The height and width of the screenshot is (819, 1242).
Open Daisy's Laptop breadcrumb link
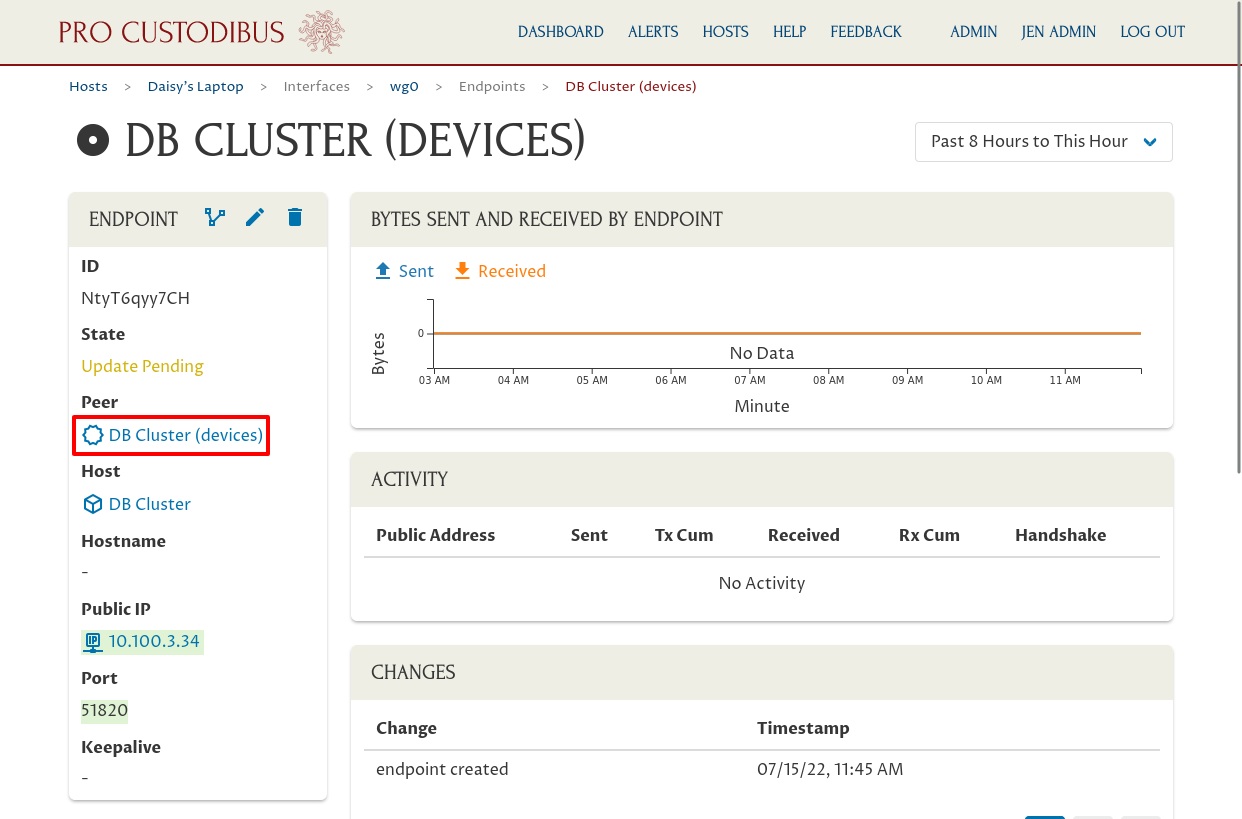tap(196, 87)
